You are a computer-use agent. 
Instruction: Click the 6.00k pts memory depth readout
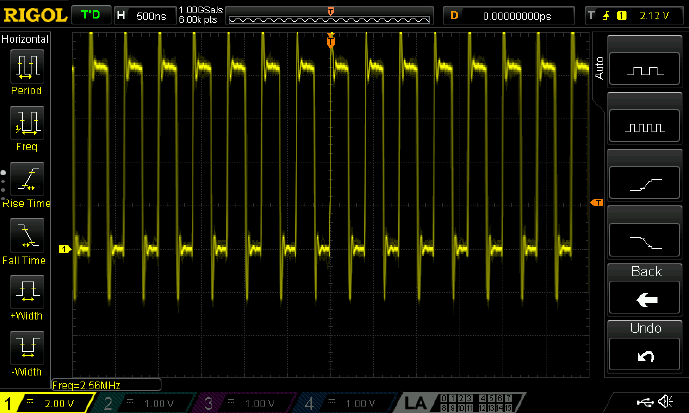point(198,20)
